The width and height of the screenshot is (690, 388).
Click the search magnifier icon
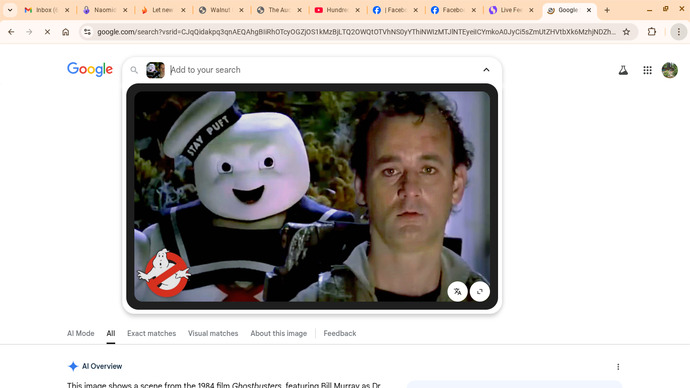tap(134, 70)
